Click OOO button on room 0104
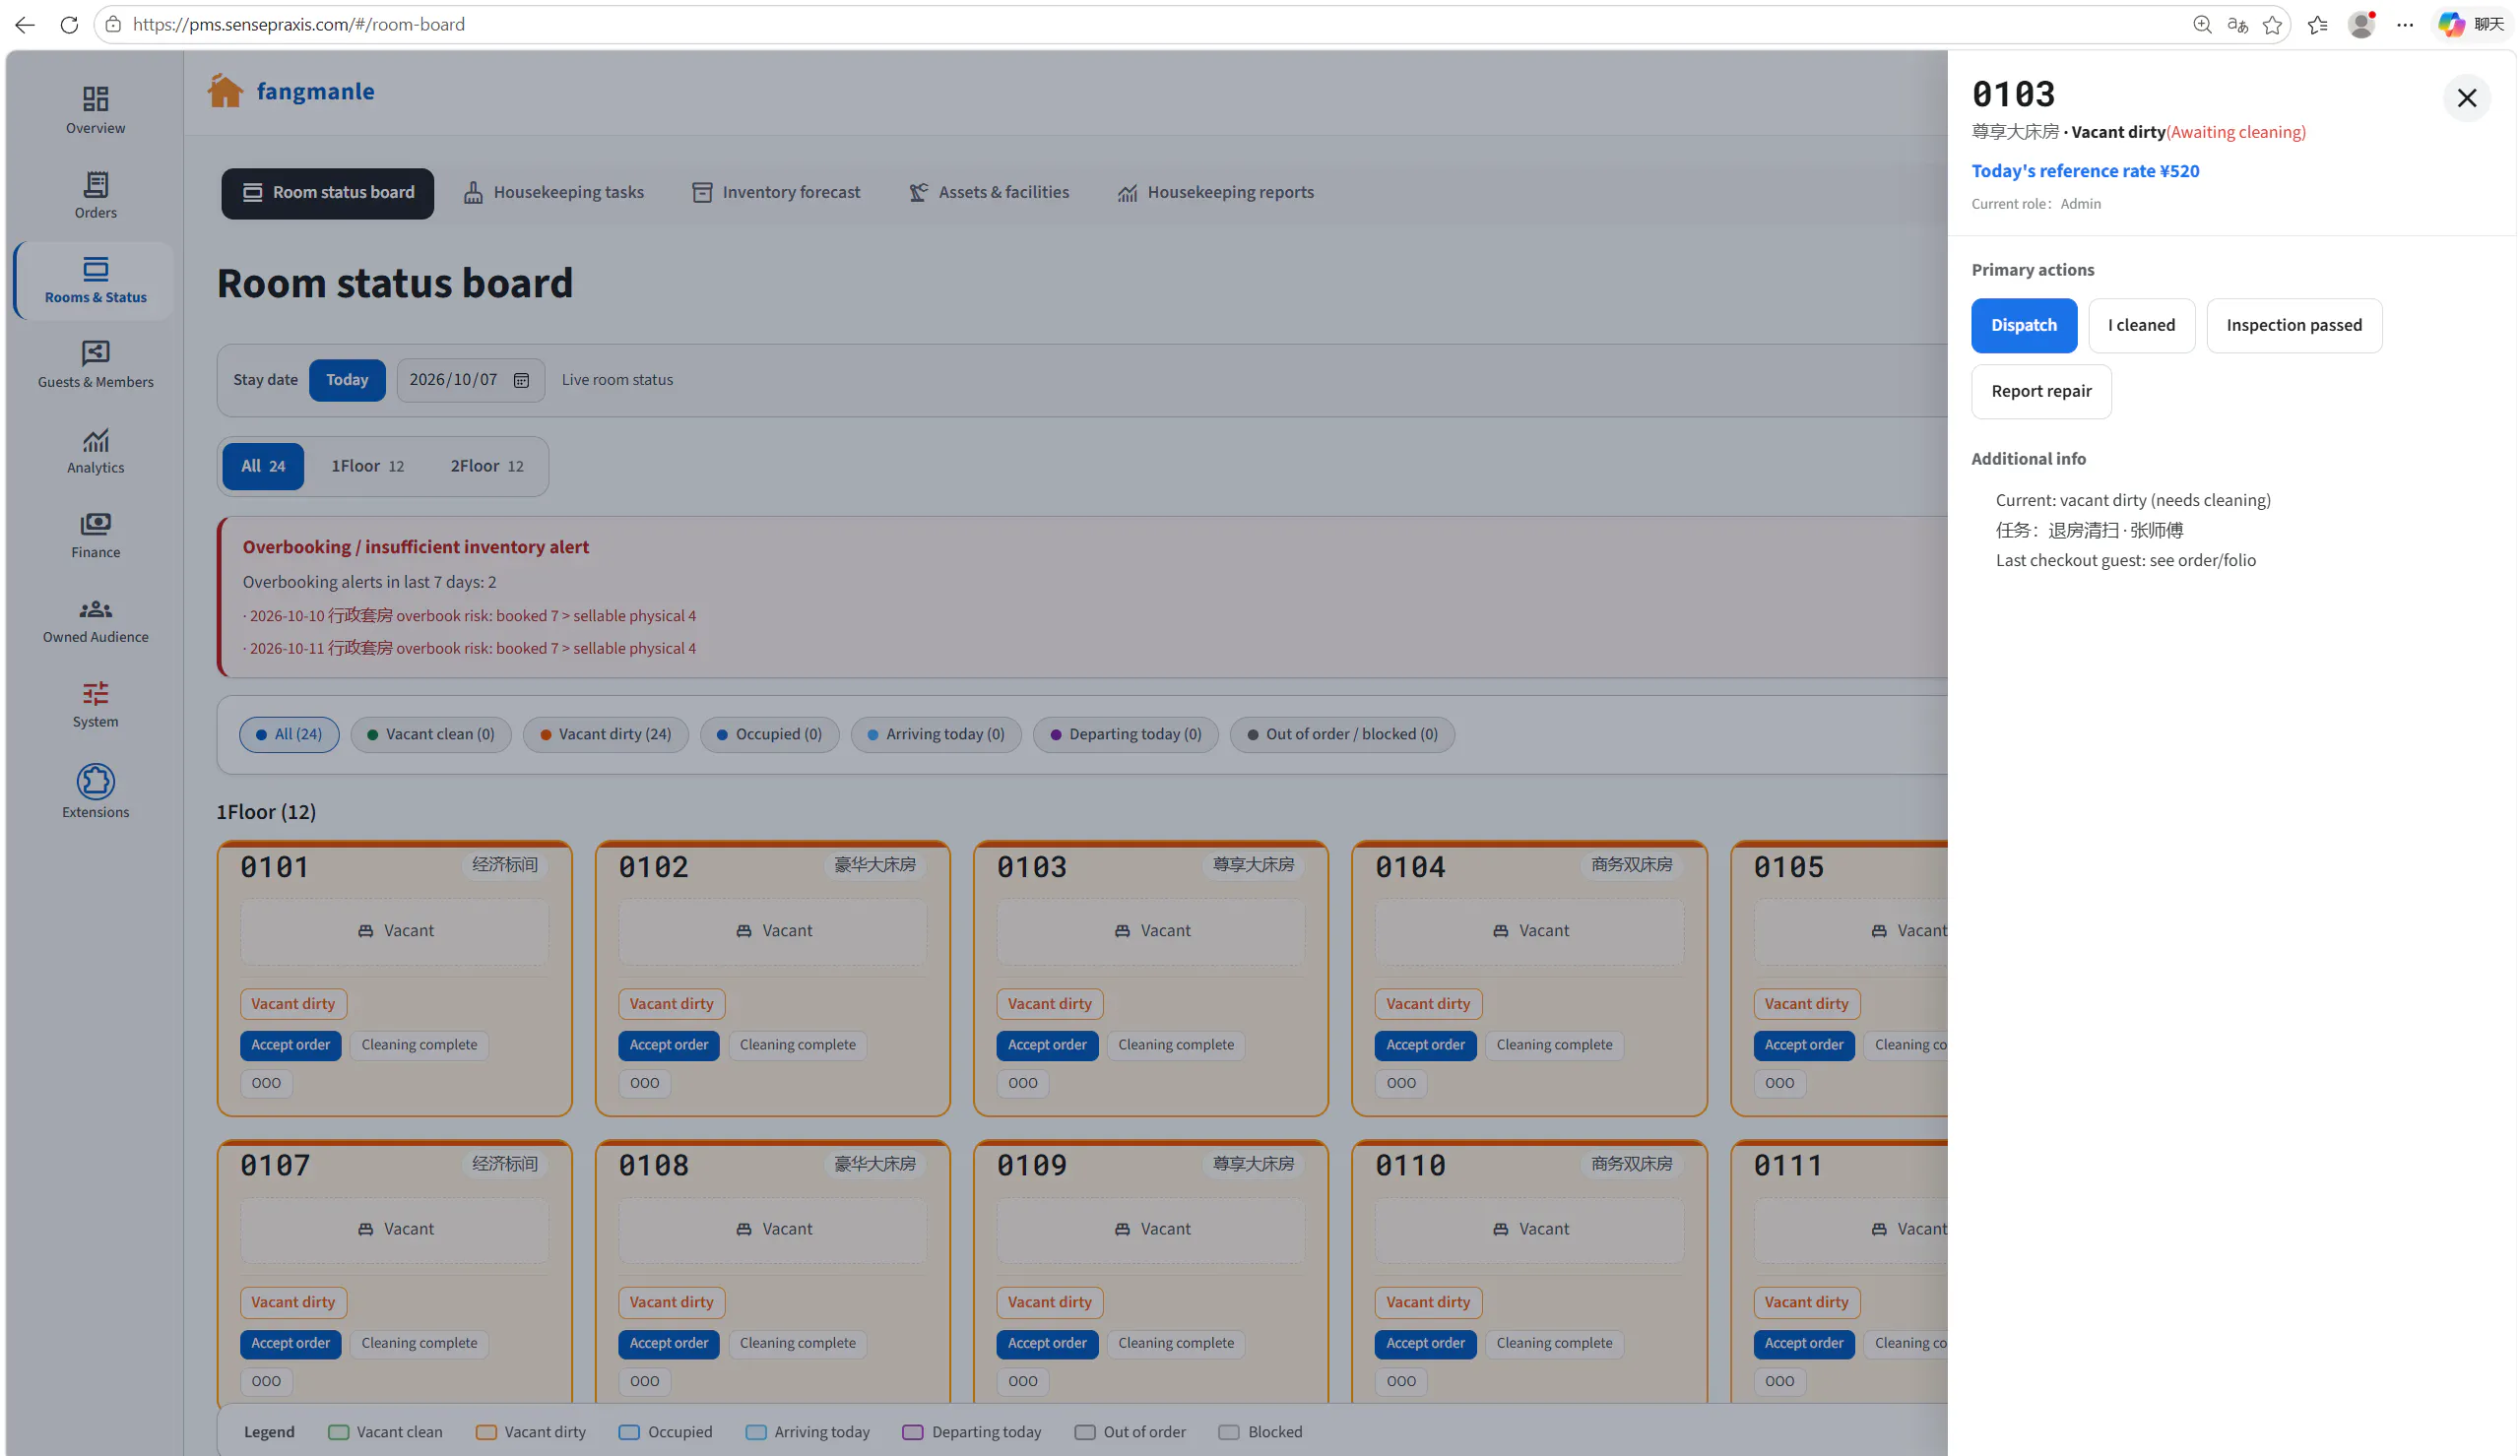 1400,1083
